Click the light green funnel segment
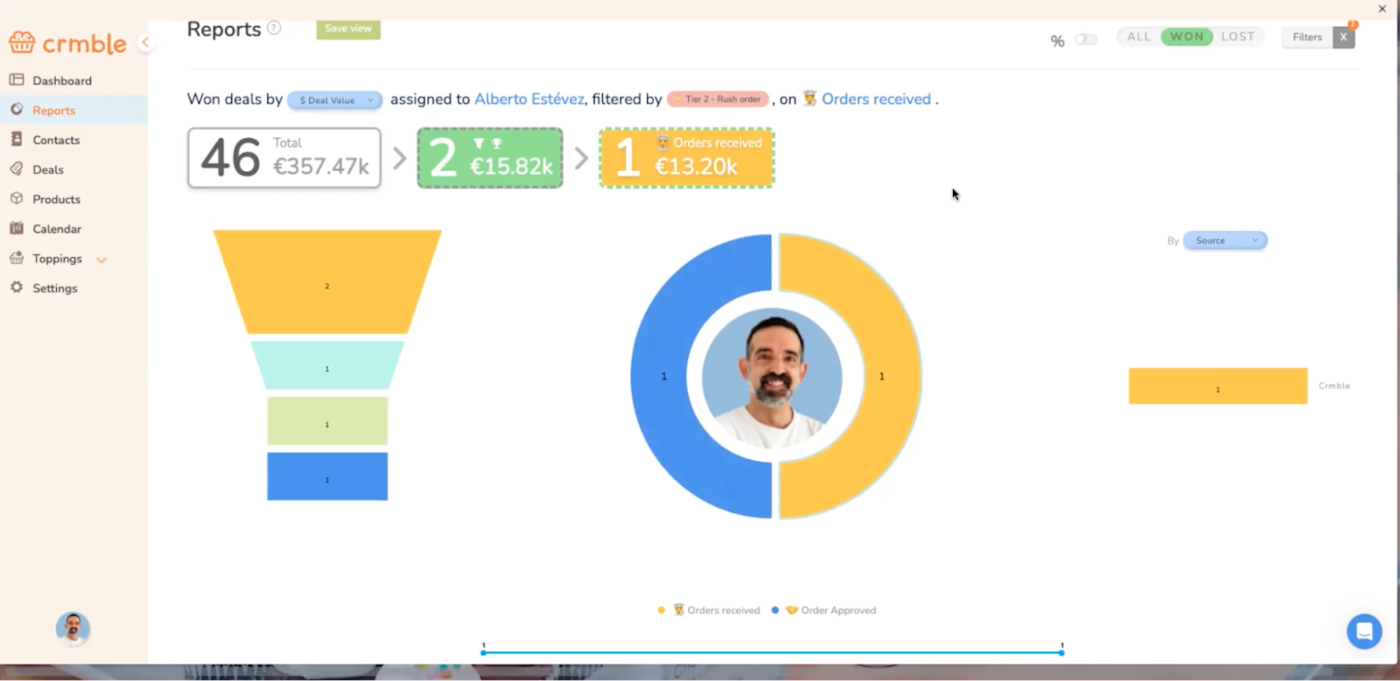 327,421
